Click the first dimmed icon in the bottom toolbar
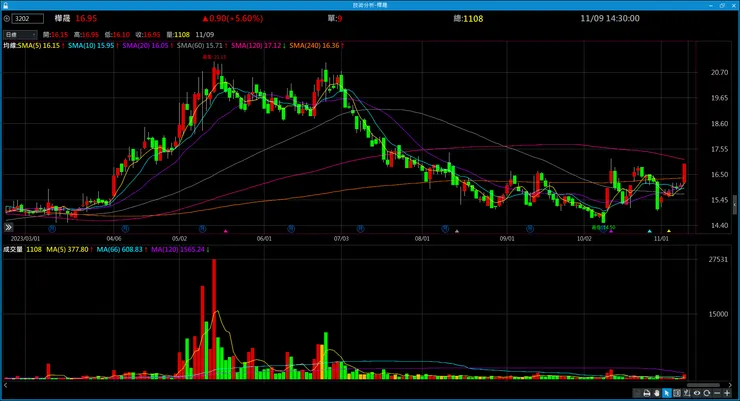This screenshot has height=401, width=740. [x=637, y=393]
